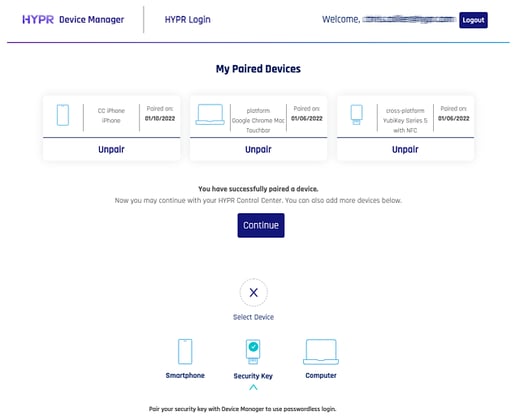Unpair the YubiKey Series 5 device
Screen dimensions: 520x416
tap(405, 149)
